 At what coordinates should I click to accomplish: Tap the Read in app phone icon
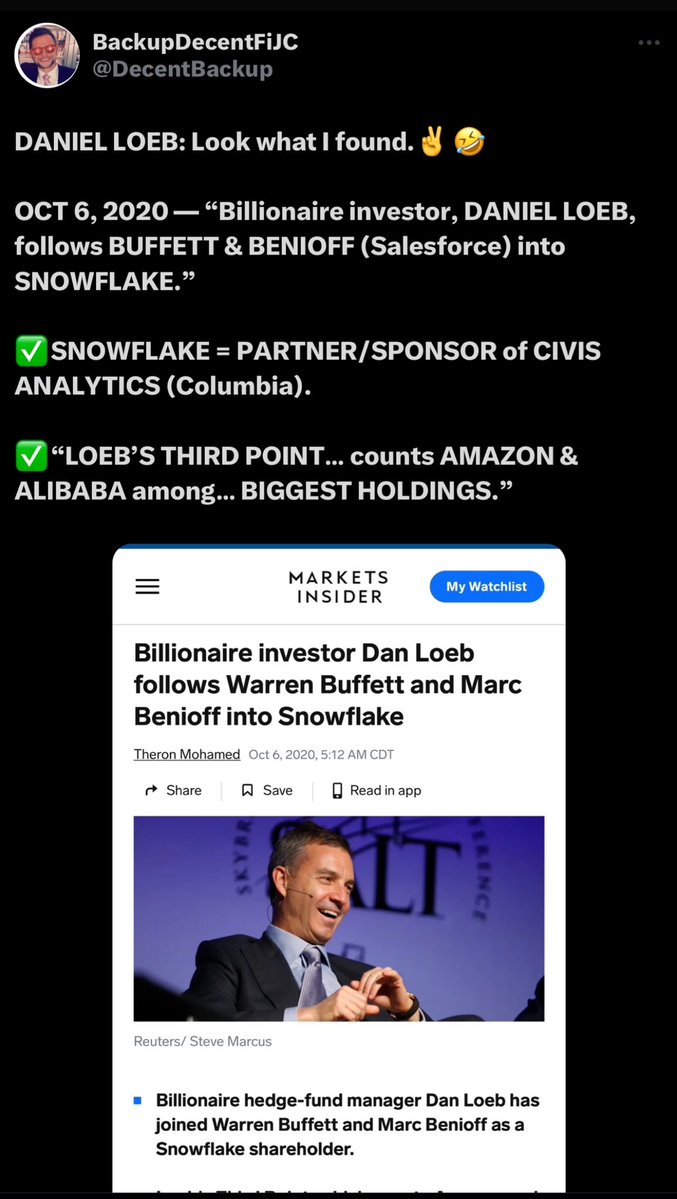click(x=337, y=790)
